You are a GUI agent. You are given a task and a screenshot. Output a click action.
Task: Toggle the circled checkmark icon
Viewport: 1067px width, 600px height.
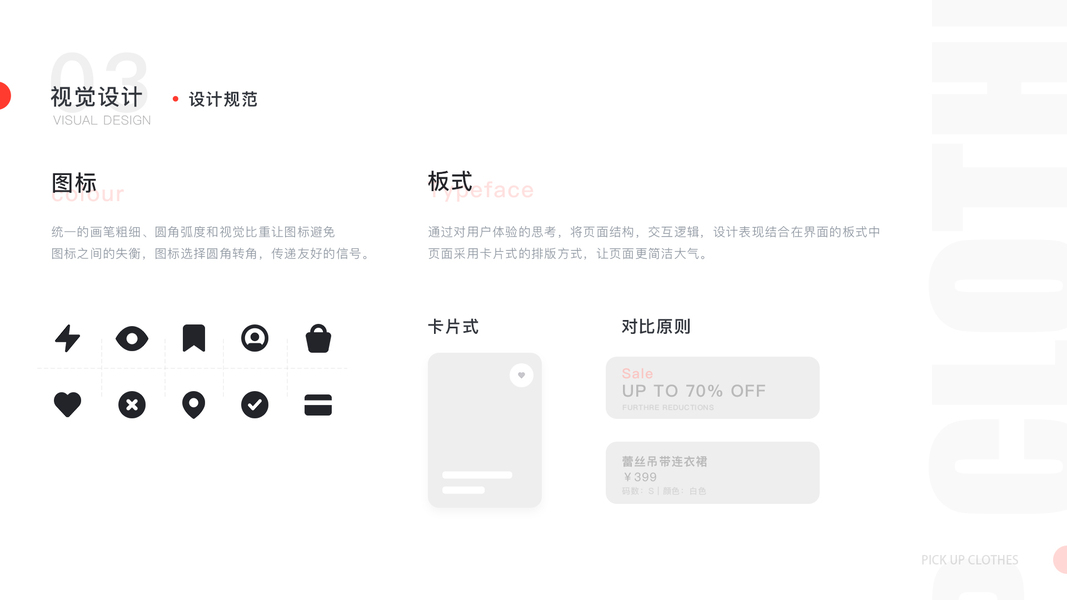(255, 405)
